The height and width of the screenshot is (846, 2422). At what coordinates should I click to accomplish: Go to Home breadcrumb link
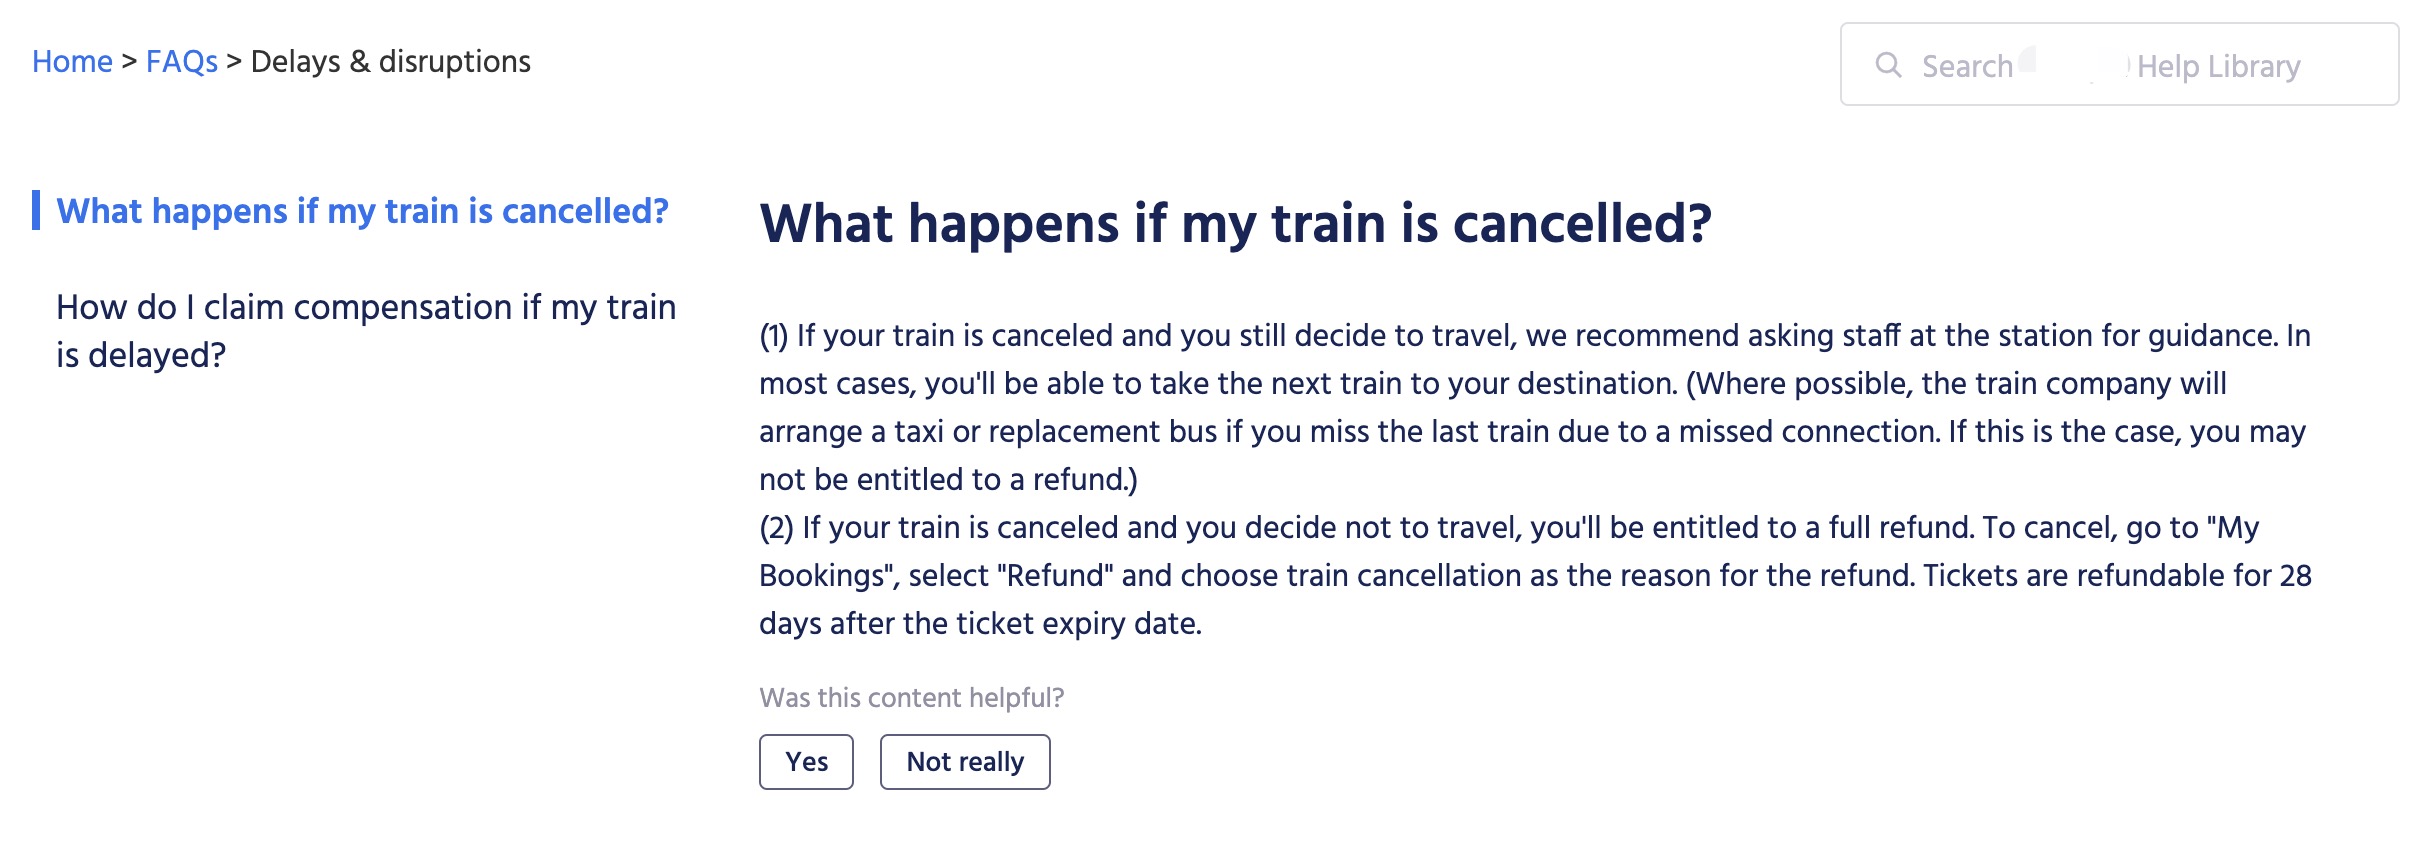pos(72,62)
